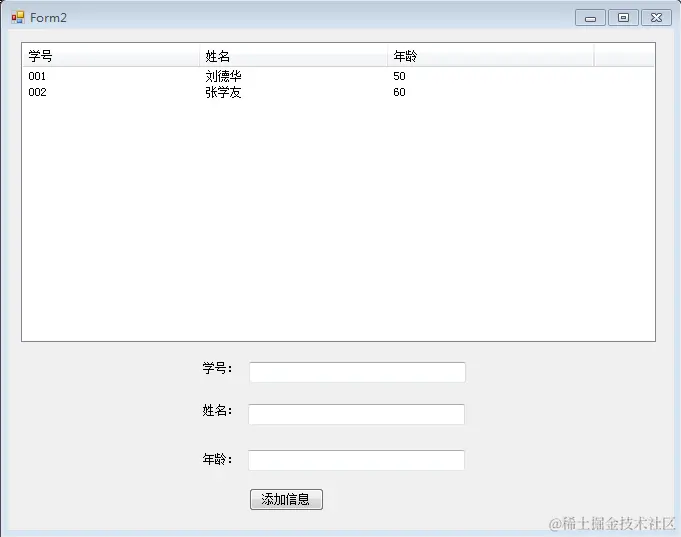Focus the 年龄 input field

tap(357, 460)
